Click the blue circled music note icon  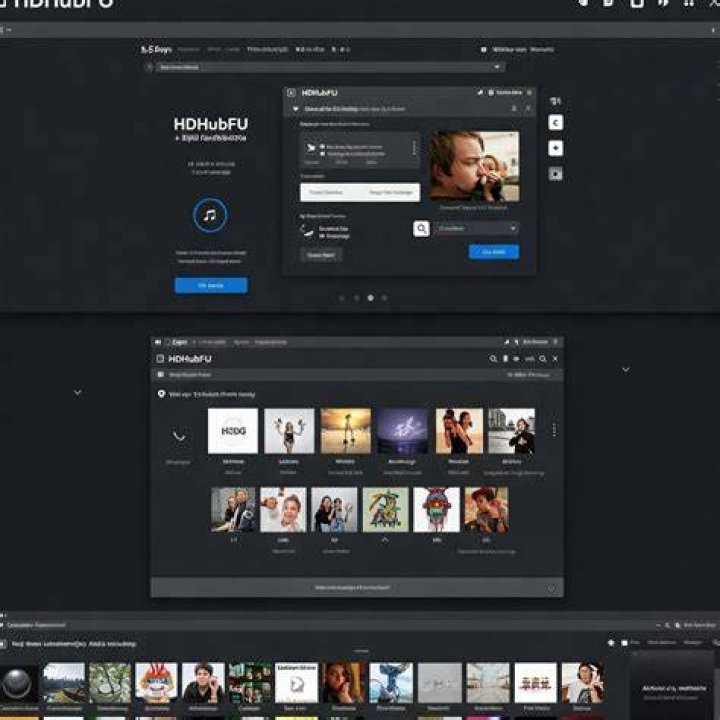pos(210,215)
